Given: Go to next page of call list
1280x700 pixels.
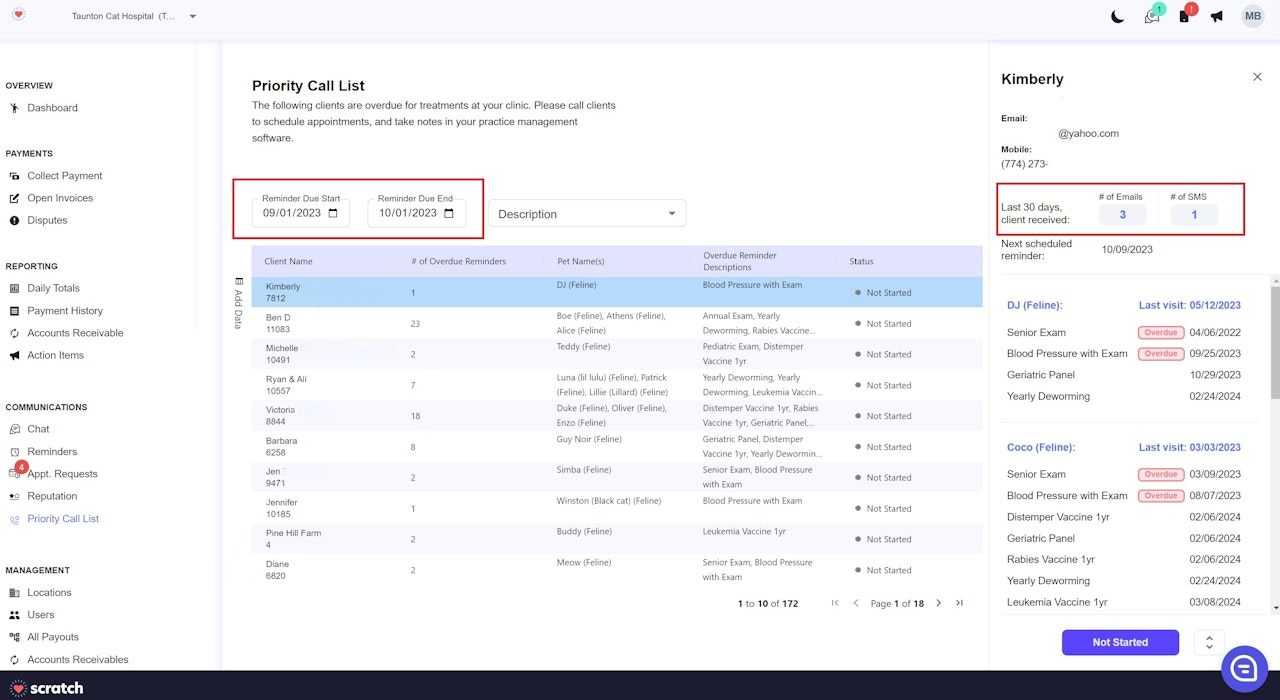Looking at the screenshot, I should coord(938,603).
